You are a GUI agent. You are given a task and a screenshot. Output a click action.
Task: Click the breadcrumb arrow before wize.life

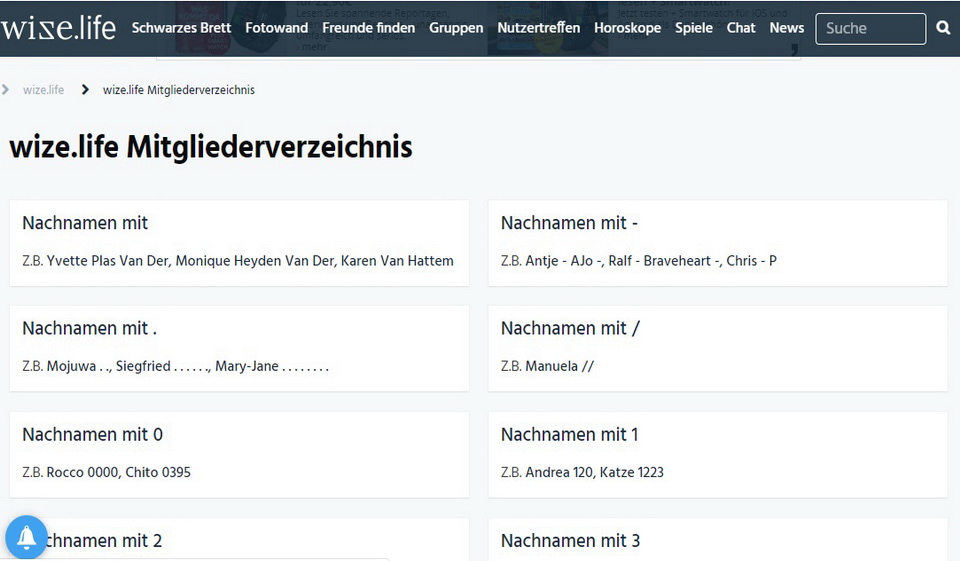tap(6, 90)
